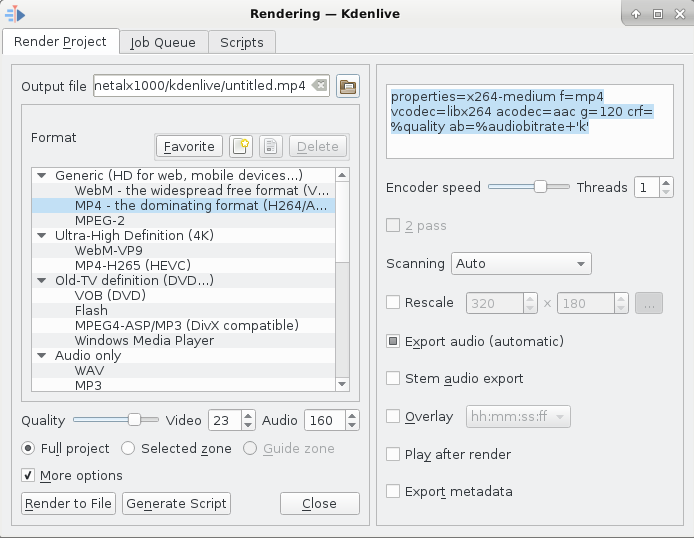Select Windows Media Player profile
694x538 pixels.
click(184, 341)
